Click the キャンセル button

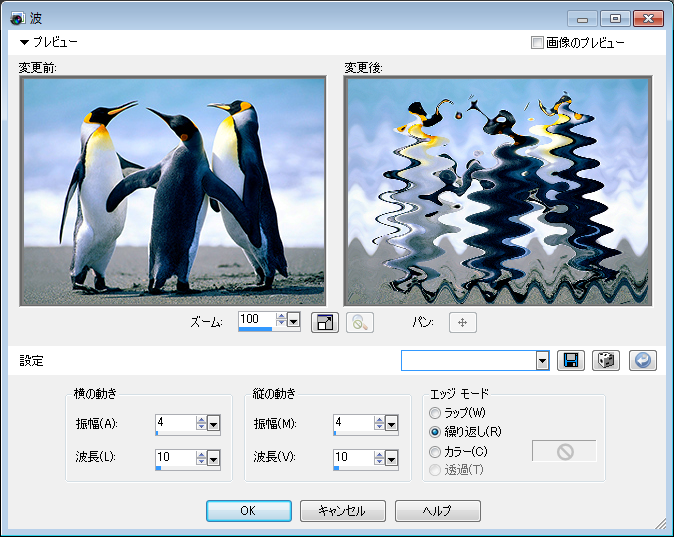point(343,511)
